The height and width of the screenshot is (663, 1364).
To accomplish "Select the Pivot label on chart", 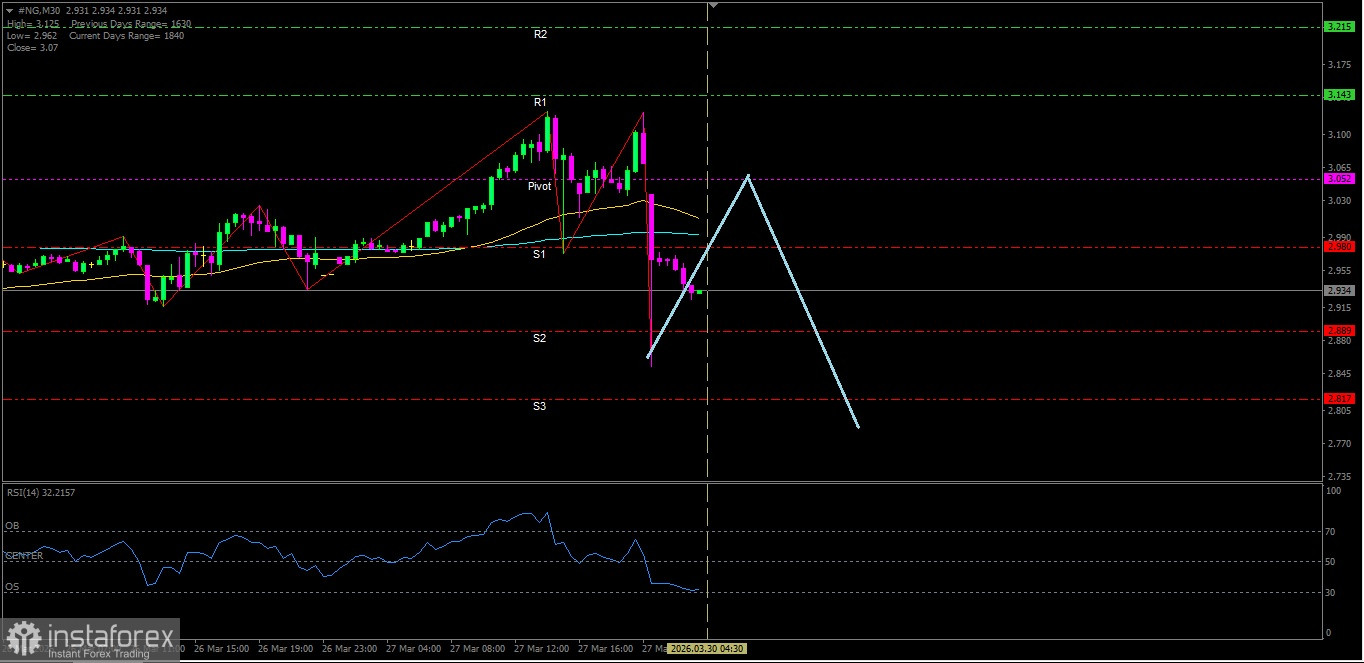I will tap(540, 186).
